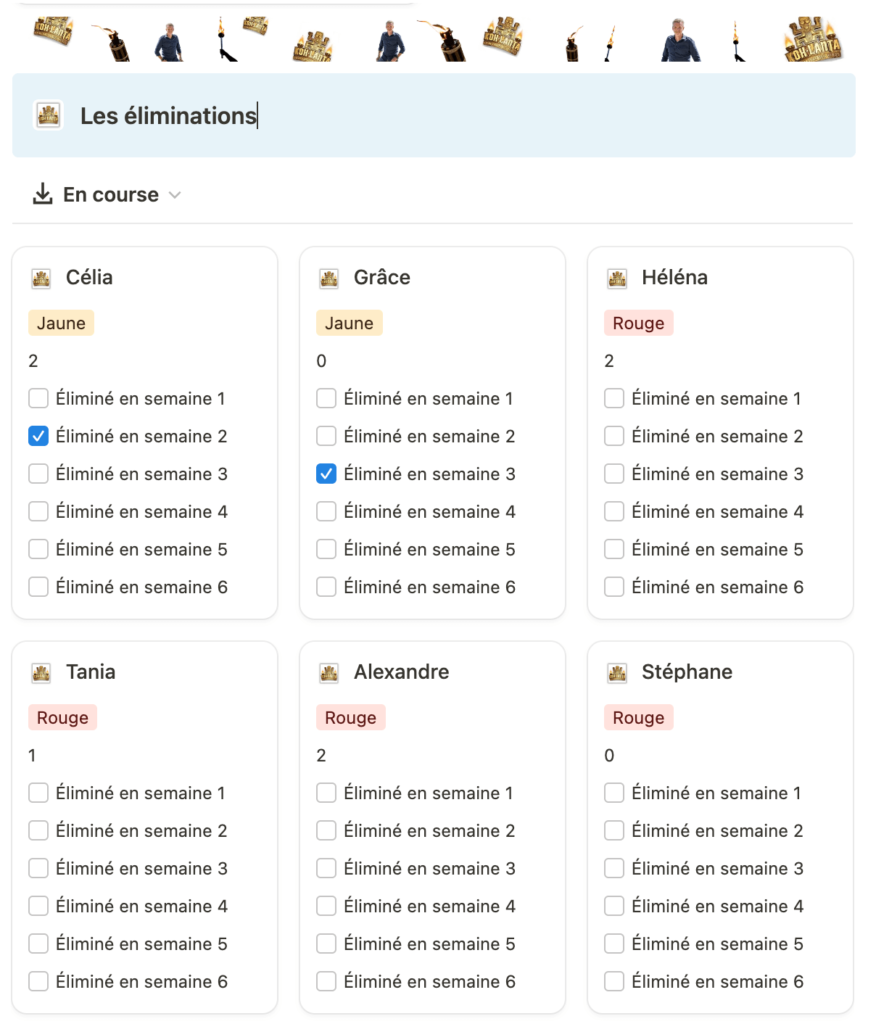Expand the En course view chevron
Screen dimensions: 876x1024
tap(174, 195)
